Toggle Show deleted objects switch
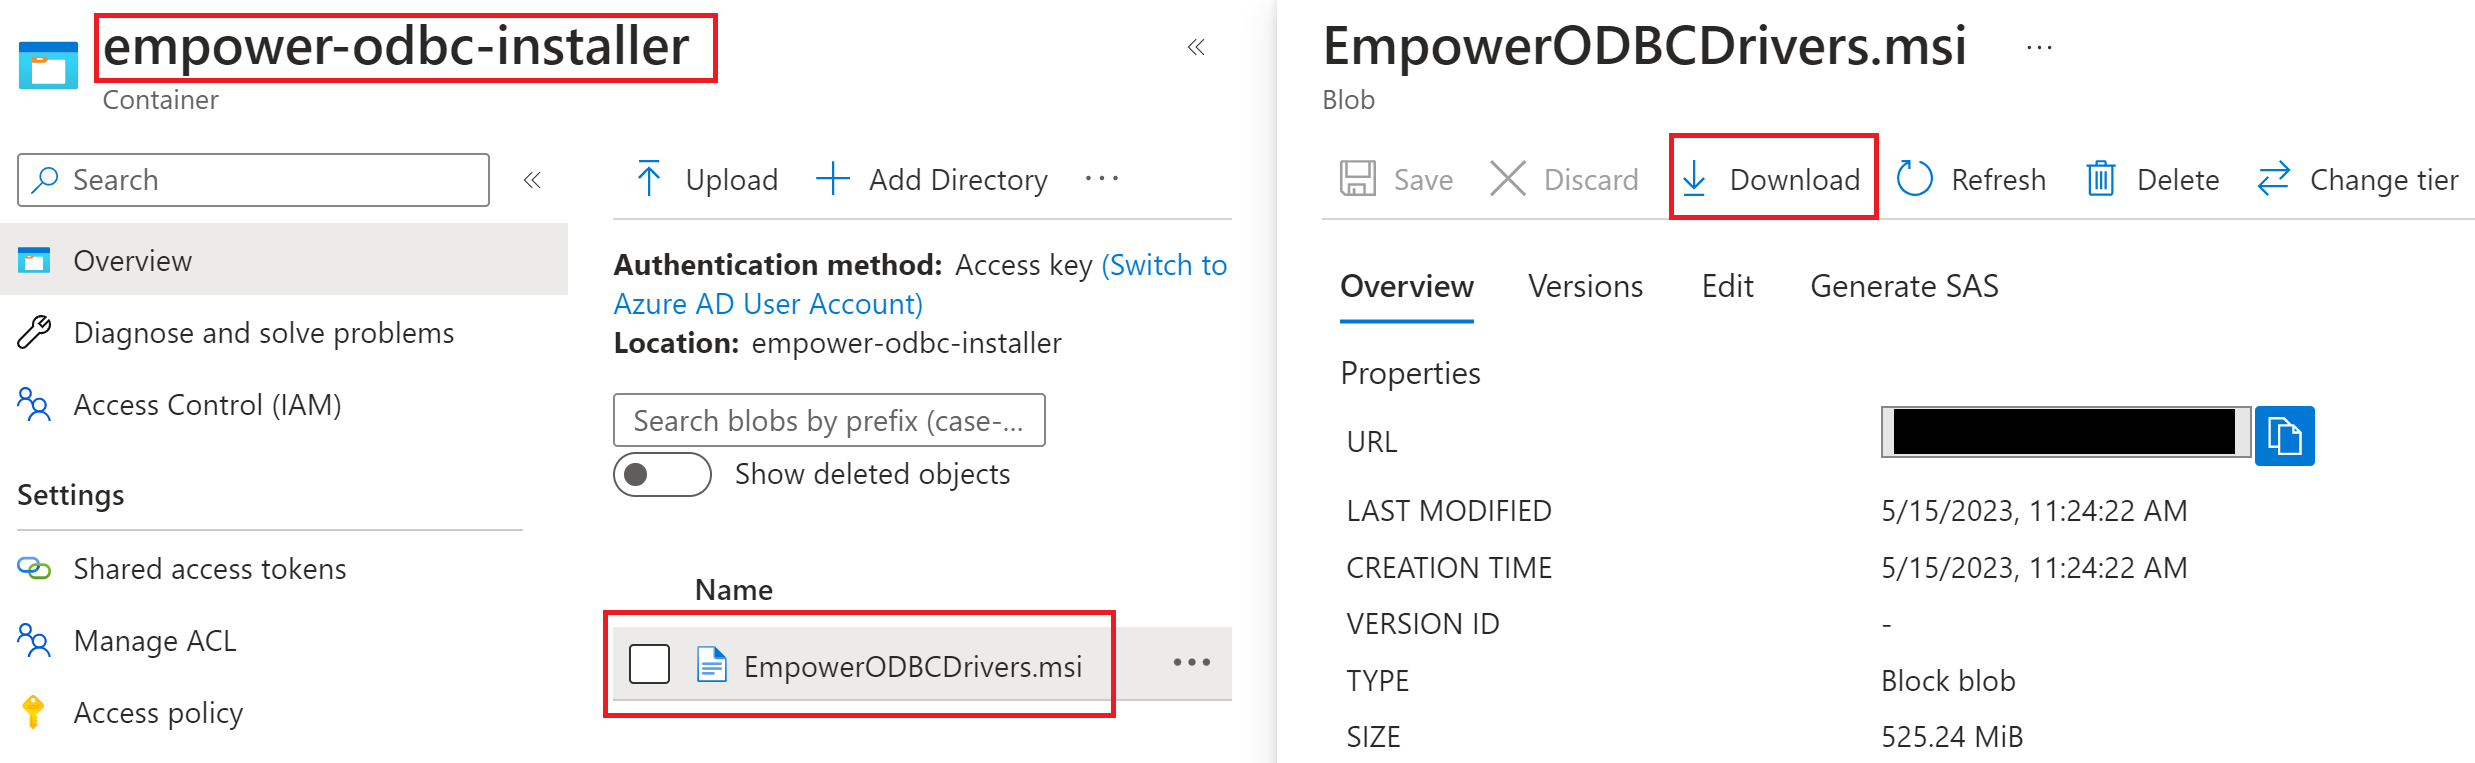Viewport: 2475px width, 763px height. tap(662, 474)
